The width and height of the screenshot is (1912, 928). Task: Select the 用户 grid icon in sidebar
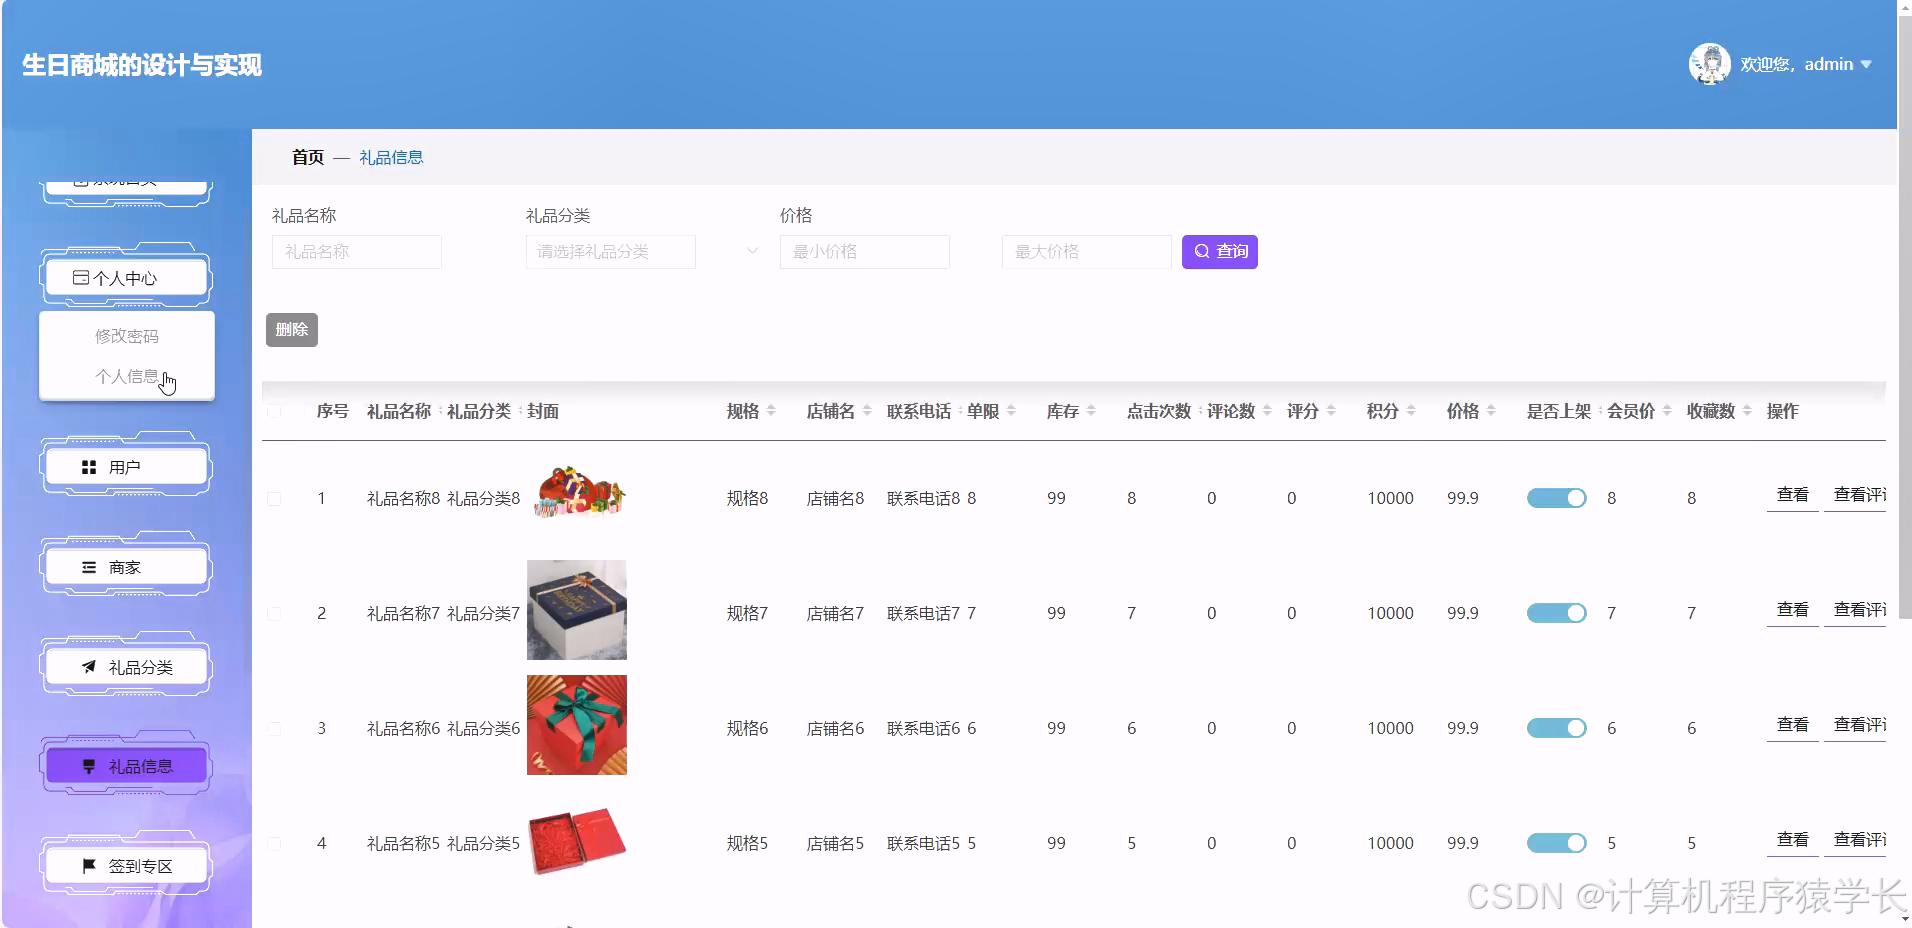tap(88, 465)
